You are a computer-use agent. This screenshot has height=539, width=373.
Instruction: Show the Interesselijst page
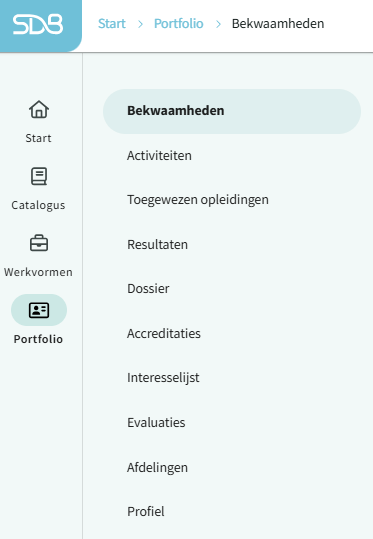coord(232,378)
